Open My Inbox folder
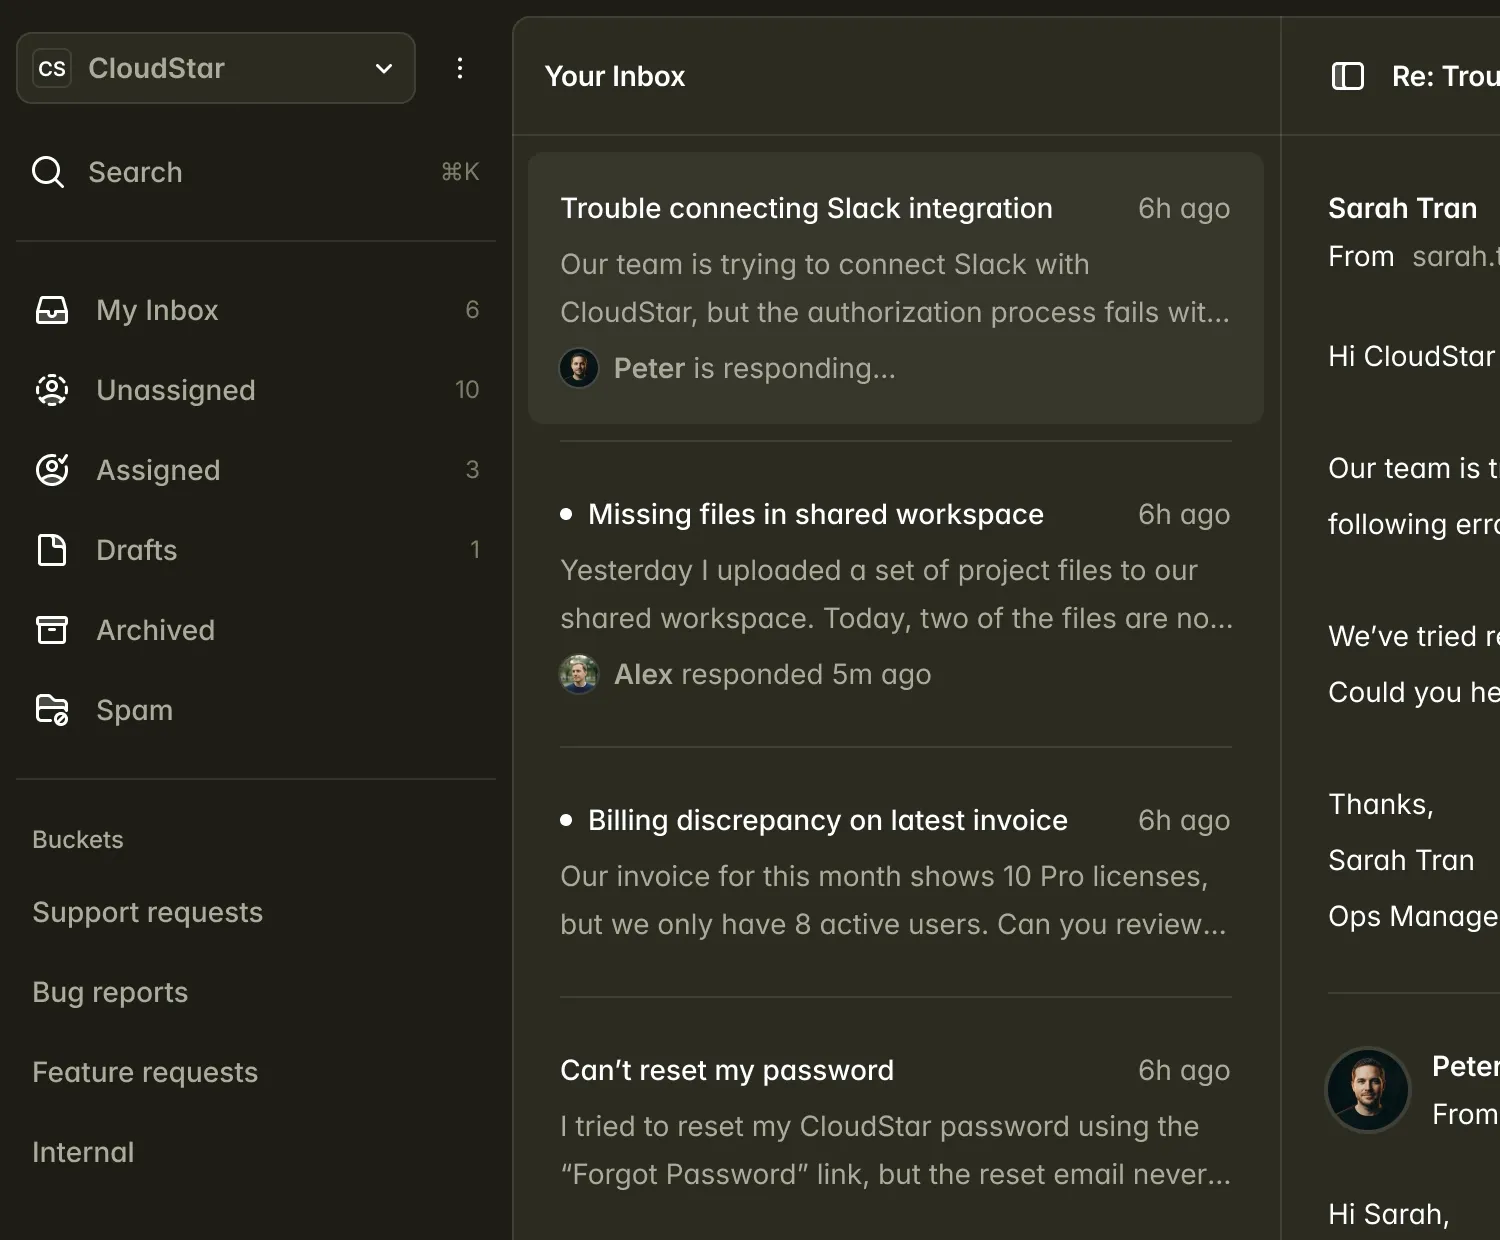The image size is (1500, 1240). [157, 310]
